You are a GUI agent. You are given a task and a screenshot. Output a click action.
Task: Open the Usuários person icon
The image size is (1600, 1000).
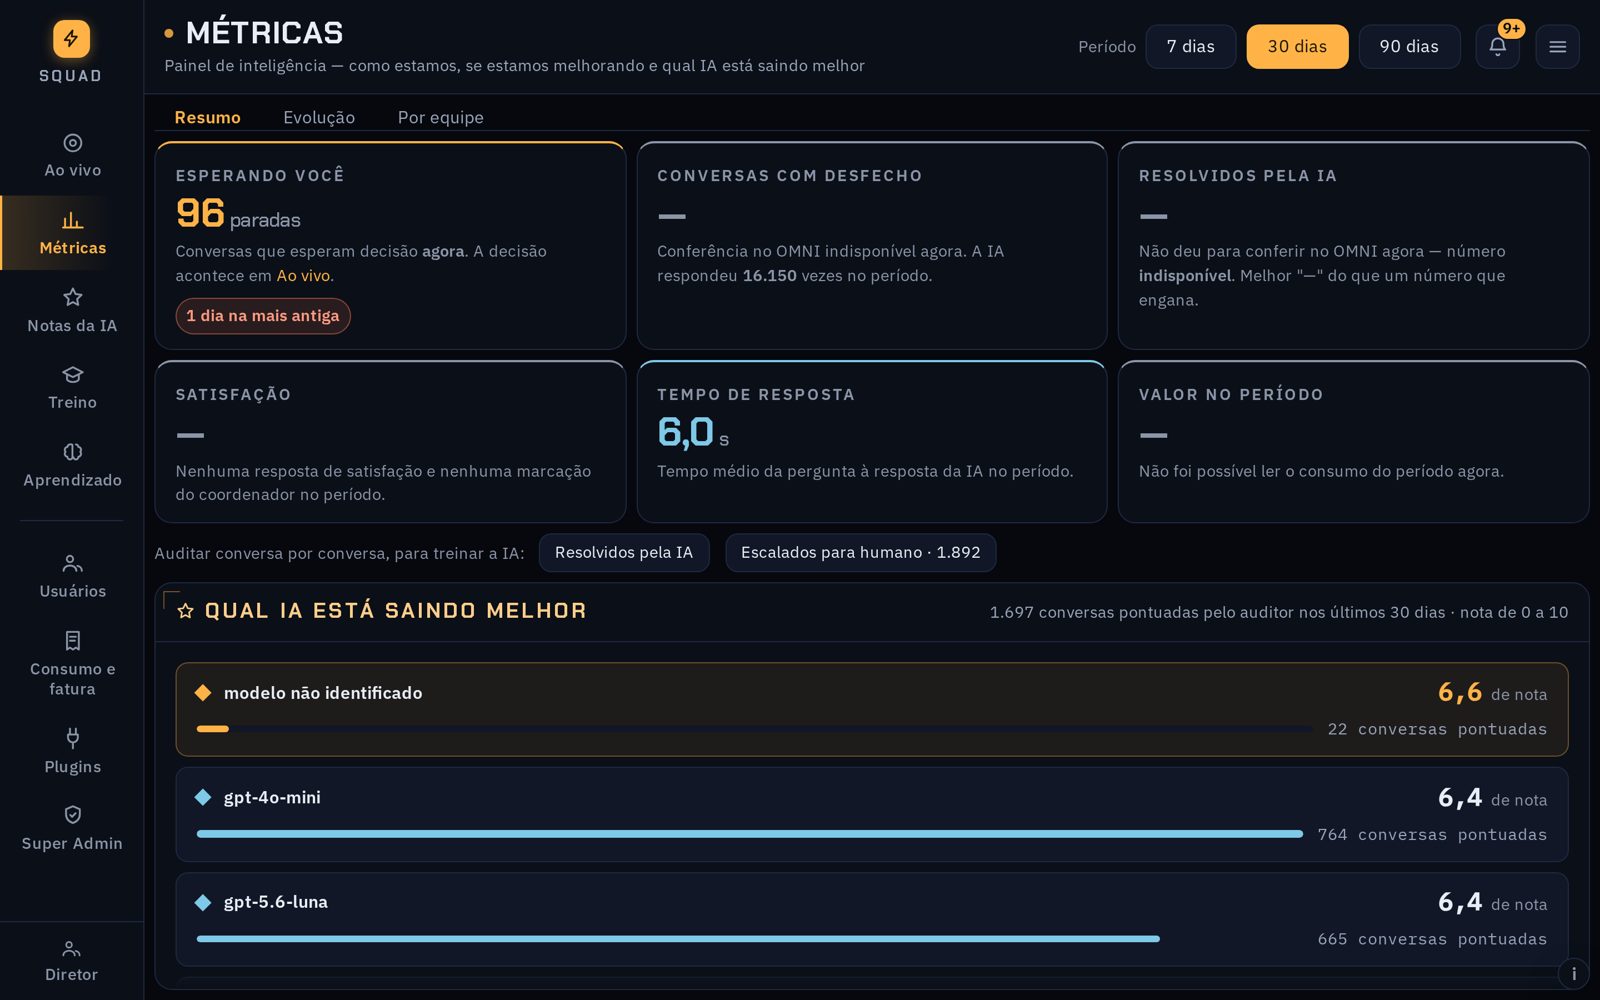(72, 563)
